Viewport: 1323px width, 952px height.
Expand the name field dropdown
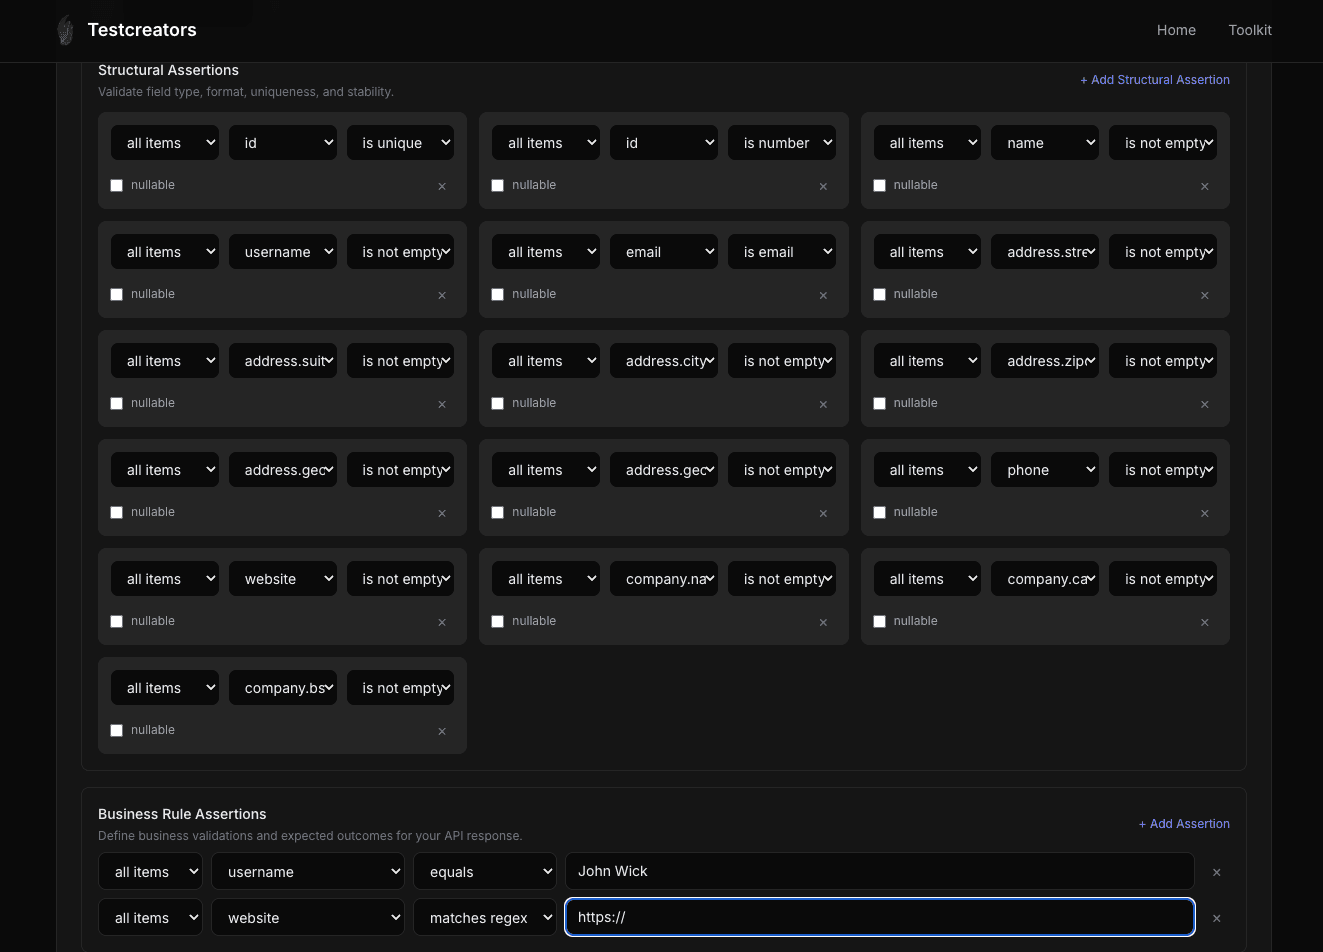pos(1045,143)
